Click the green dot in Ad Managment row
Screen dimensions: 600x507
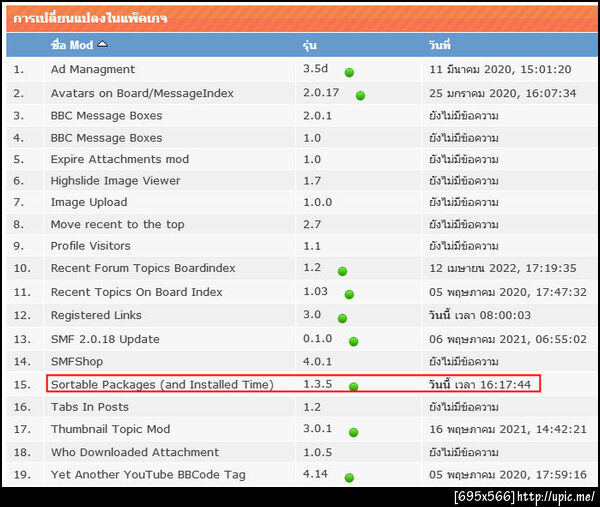click(x=349, y=72)
